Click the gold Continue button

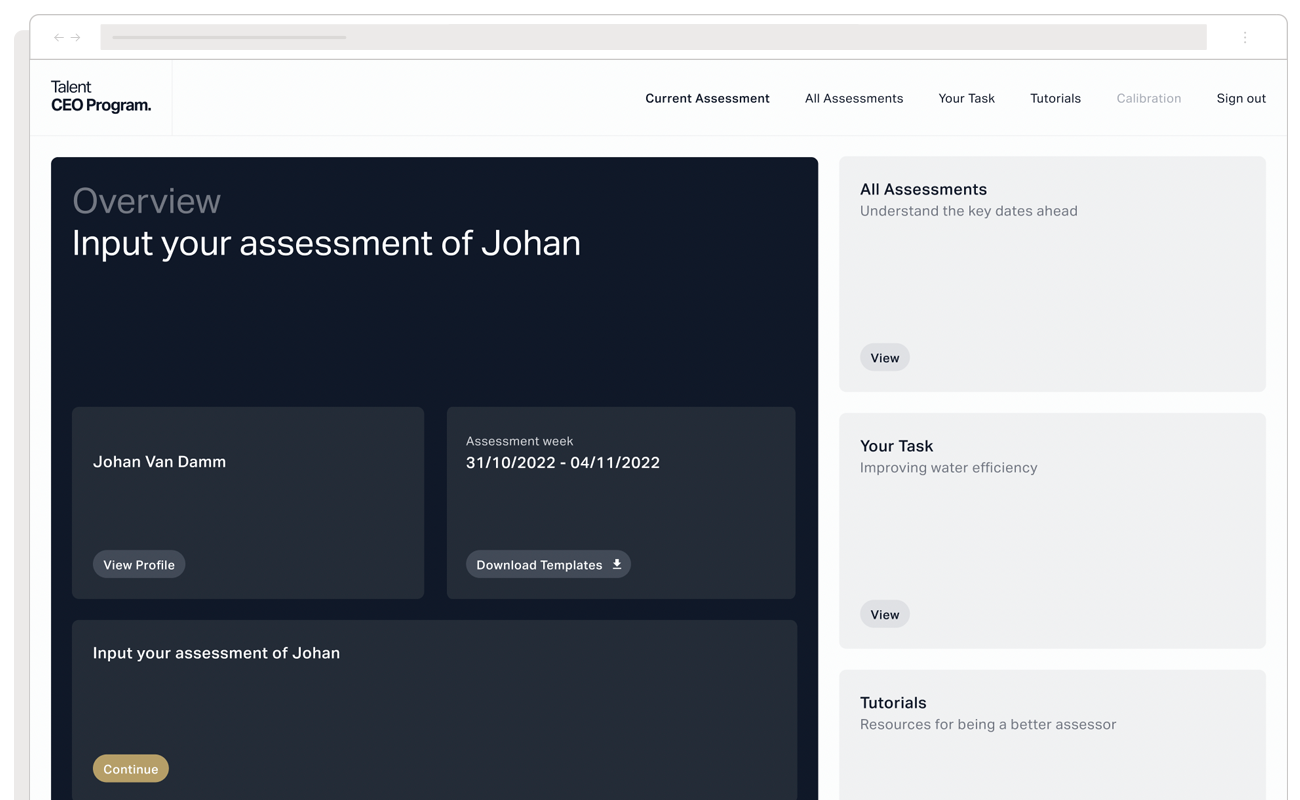(x=131, y=768)
